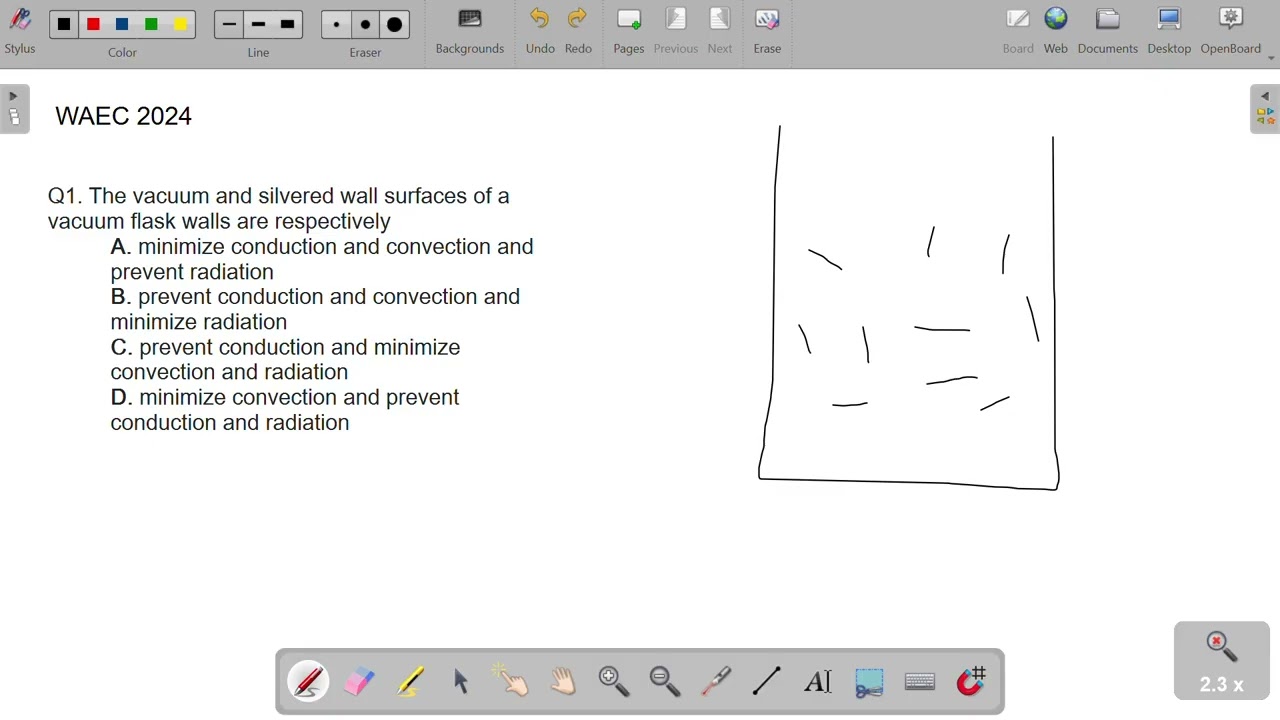Open the Documents mode
This screenshot has width=1280, height=720.
pyautogui.click(x=1108, y=31)
